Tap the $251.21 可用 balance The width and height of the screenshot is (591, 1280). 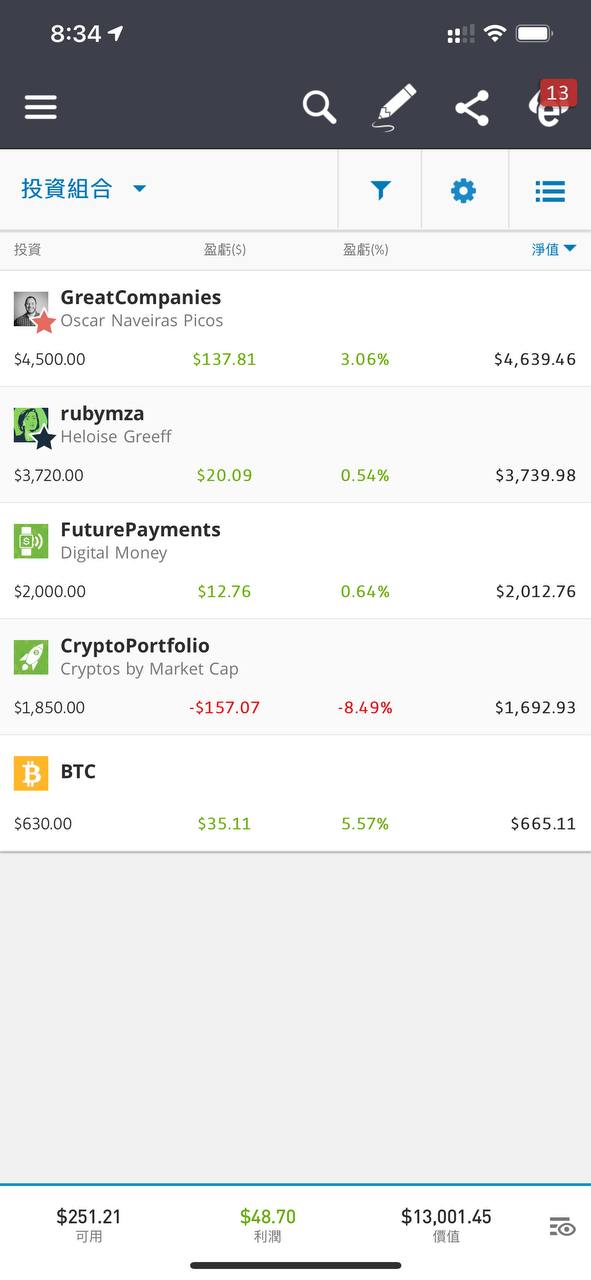(x=89, y=1225)
